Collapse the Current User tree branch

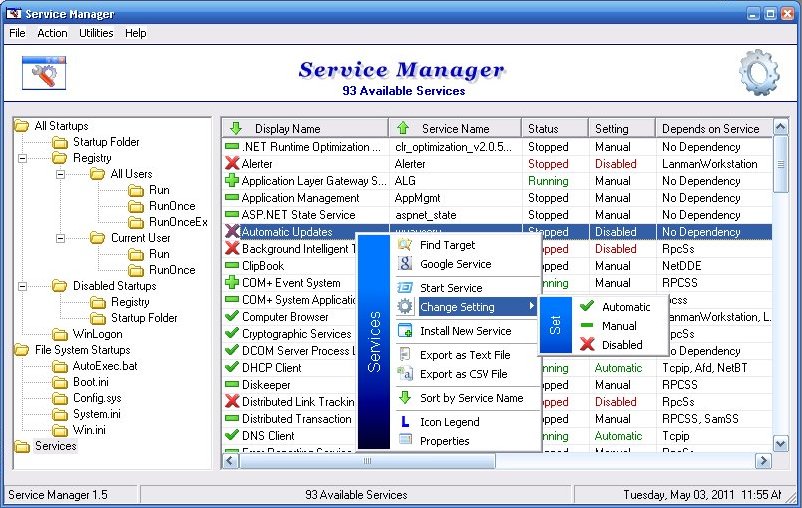click(61, 238)
